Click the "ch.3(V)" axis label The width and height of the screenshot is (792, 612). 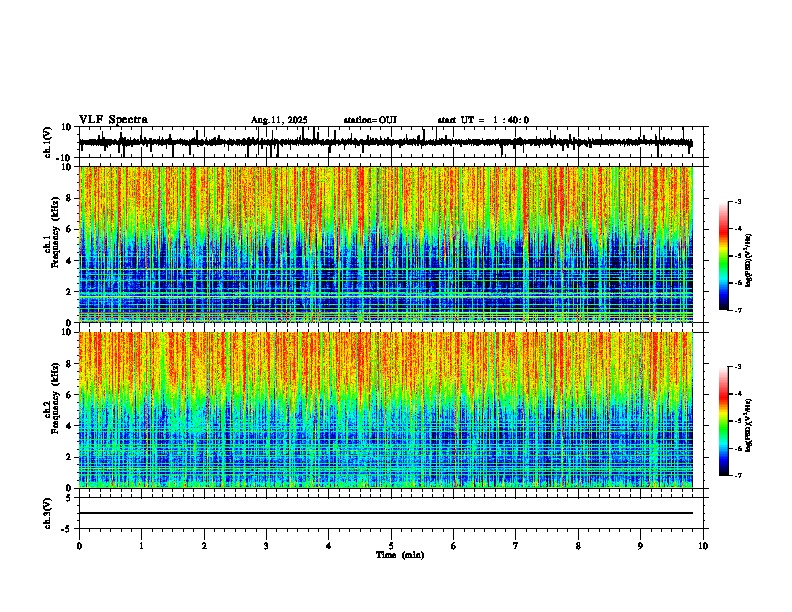coord(48,513)
